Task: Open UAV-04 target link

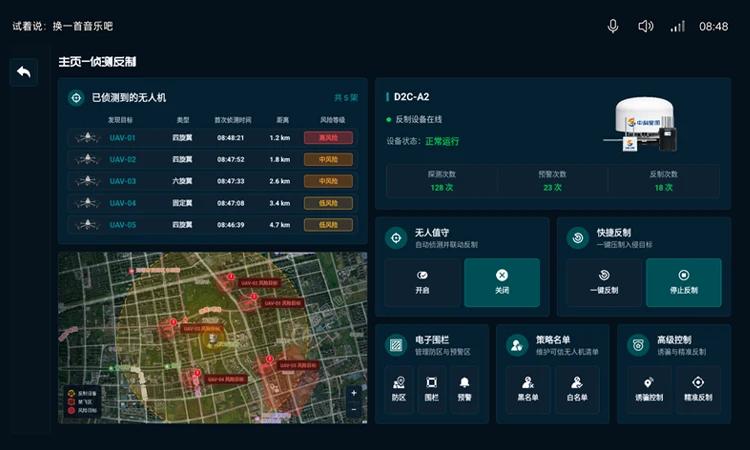Action: pyautogui.click(x=122, y=203)
